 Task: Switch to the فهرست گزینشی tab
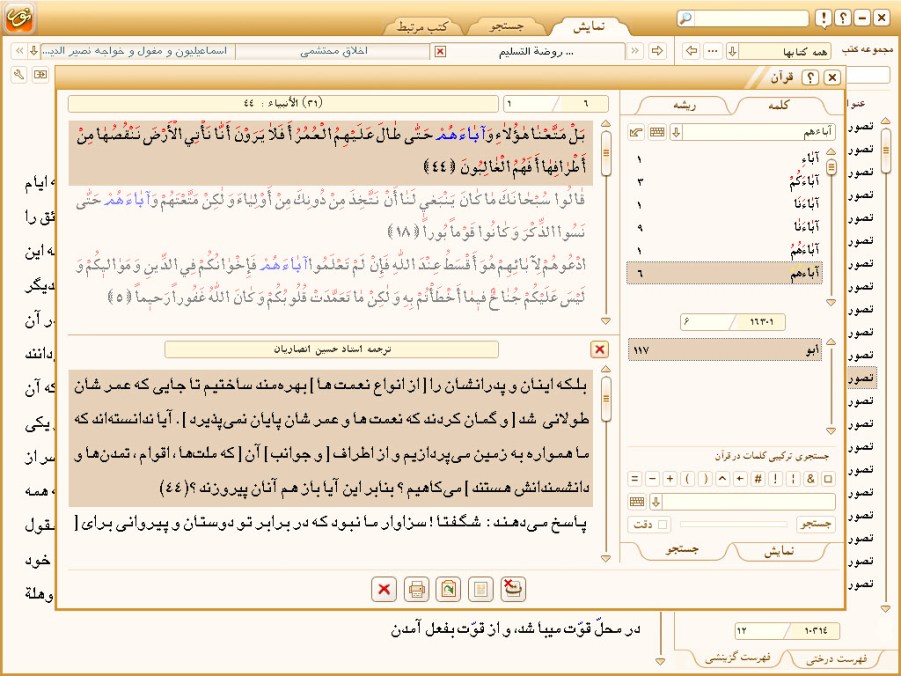coord(737,658)
